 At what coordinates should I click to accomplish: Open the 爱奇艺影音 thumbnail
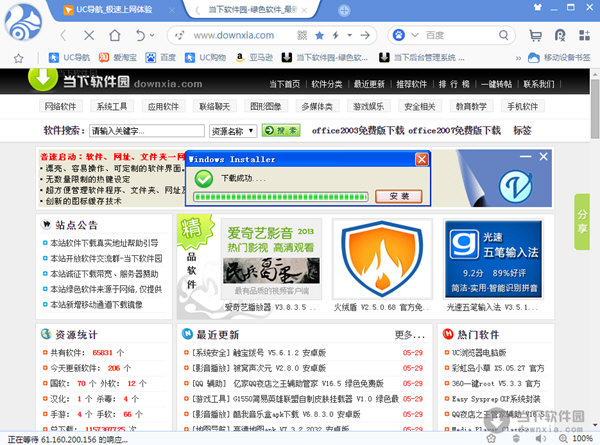pyautogui.click(x=271, y=258)
